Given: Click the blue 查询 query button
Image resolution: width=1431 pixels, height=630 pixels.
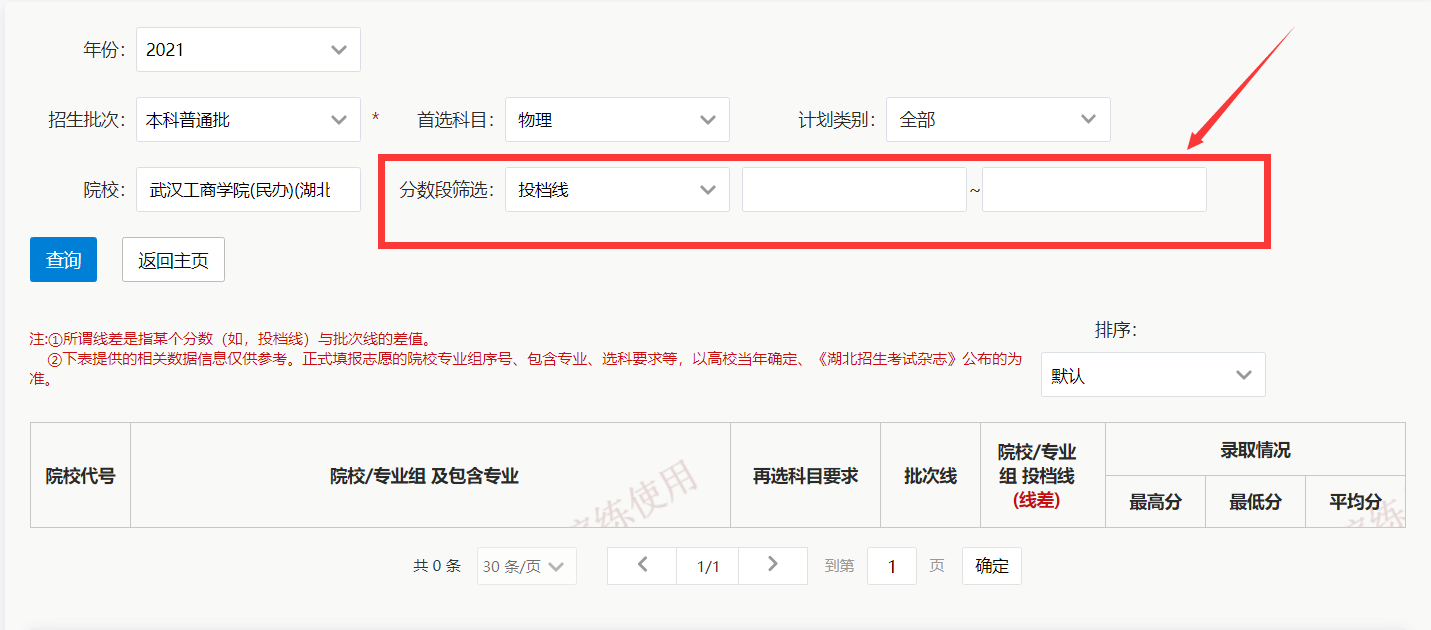Looking at the screenshot, I should (x=62, y=259).
